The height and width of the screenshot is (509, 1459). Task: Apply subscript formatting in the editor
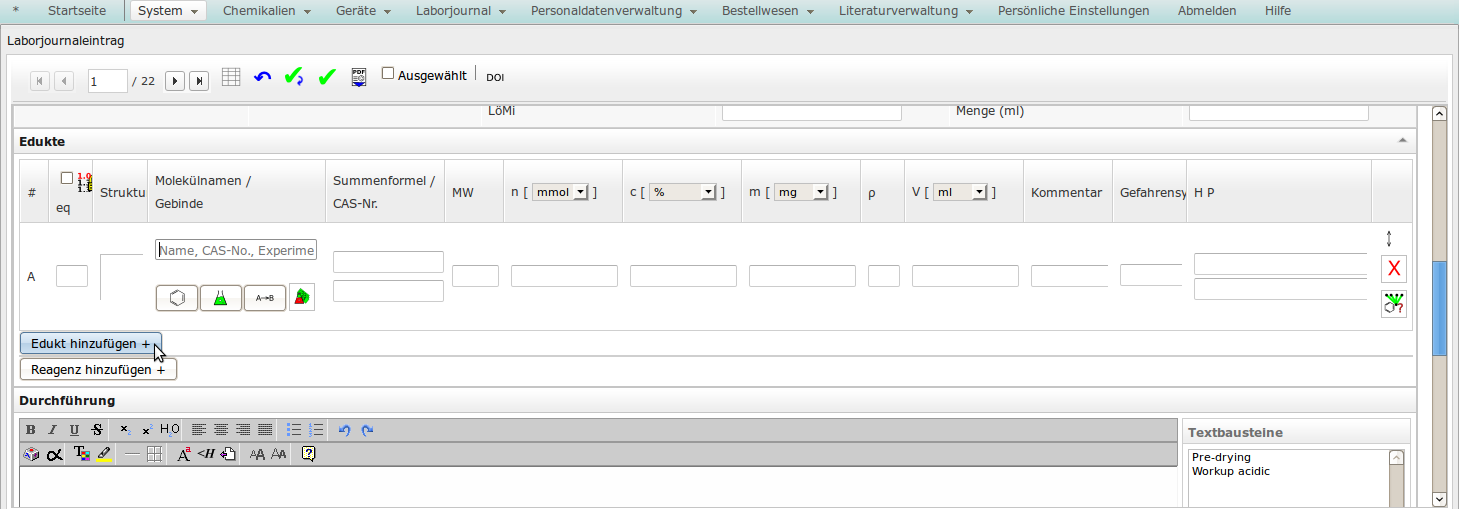125,430
